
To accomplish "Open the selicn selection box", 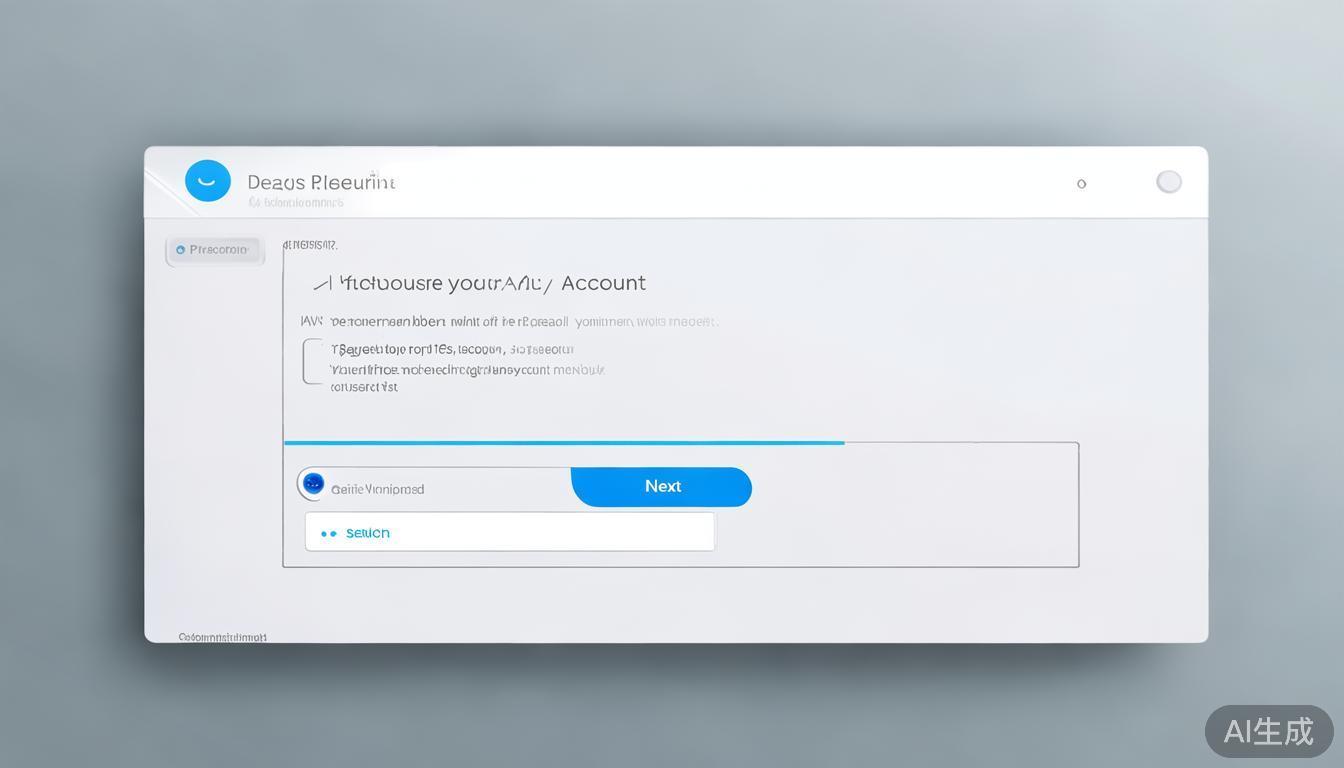I will pyautogui.click(x=510, y=532).
